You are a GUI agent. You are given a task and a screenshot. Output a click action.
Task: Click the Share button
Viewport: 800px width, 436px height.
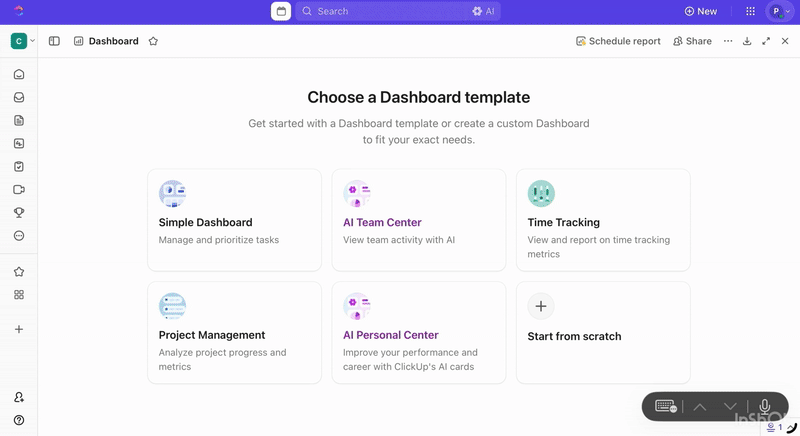tap(692, 41)
